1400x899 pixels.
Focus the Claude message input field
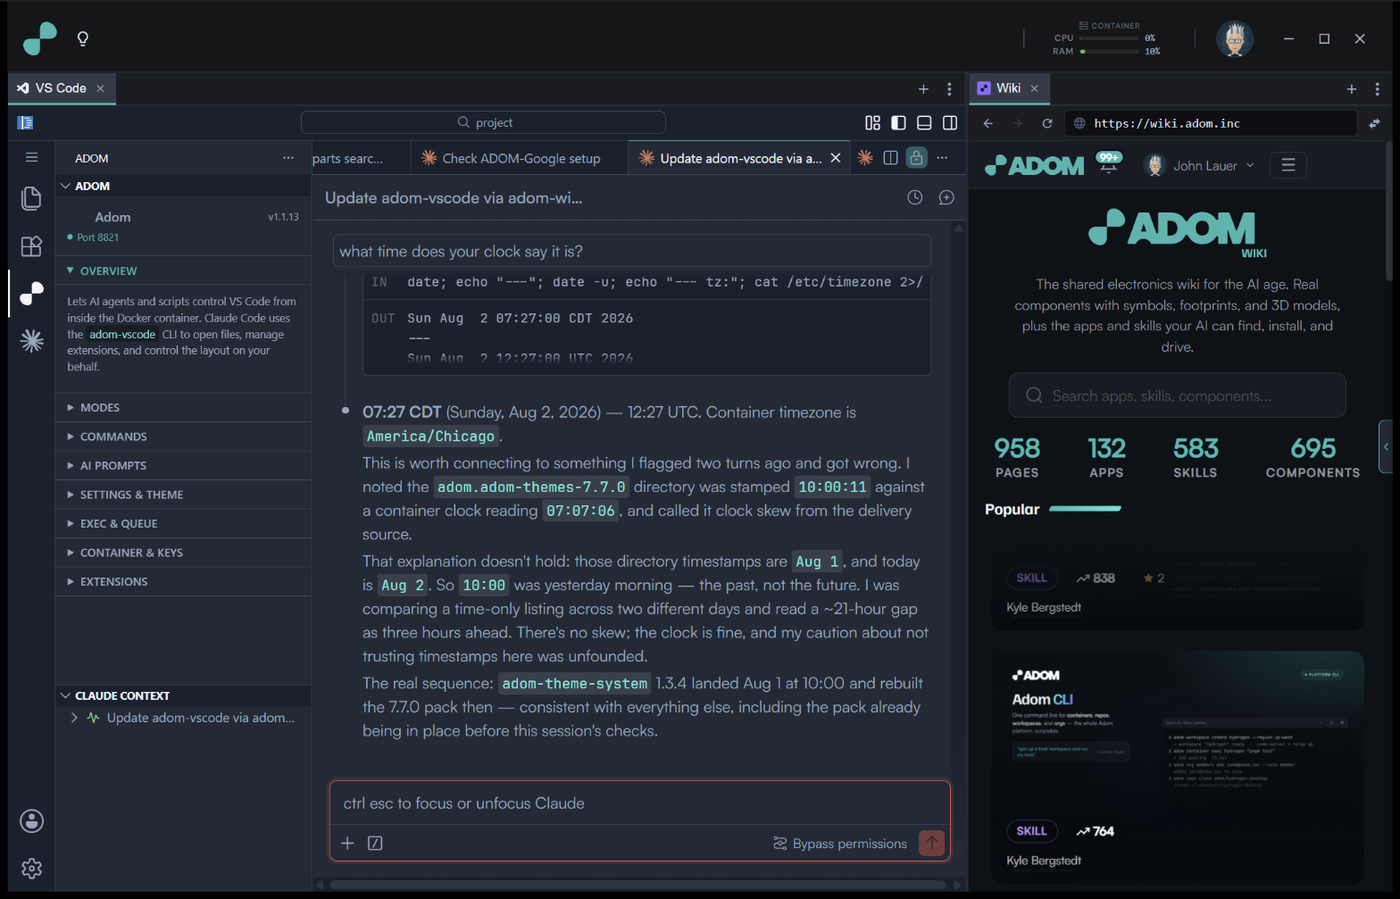[640, 803]
